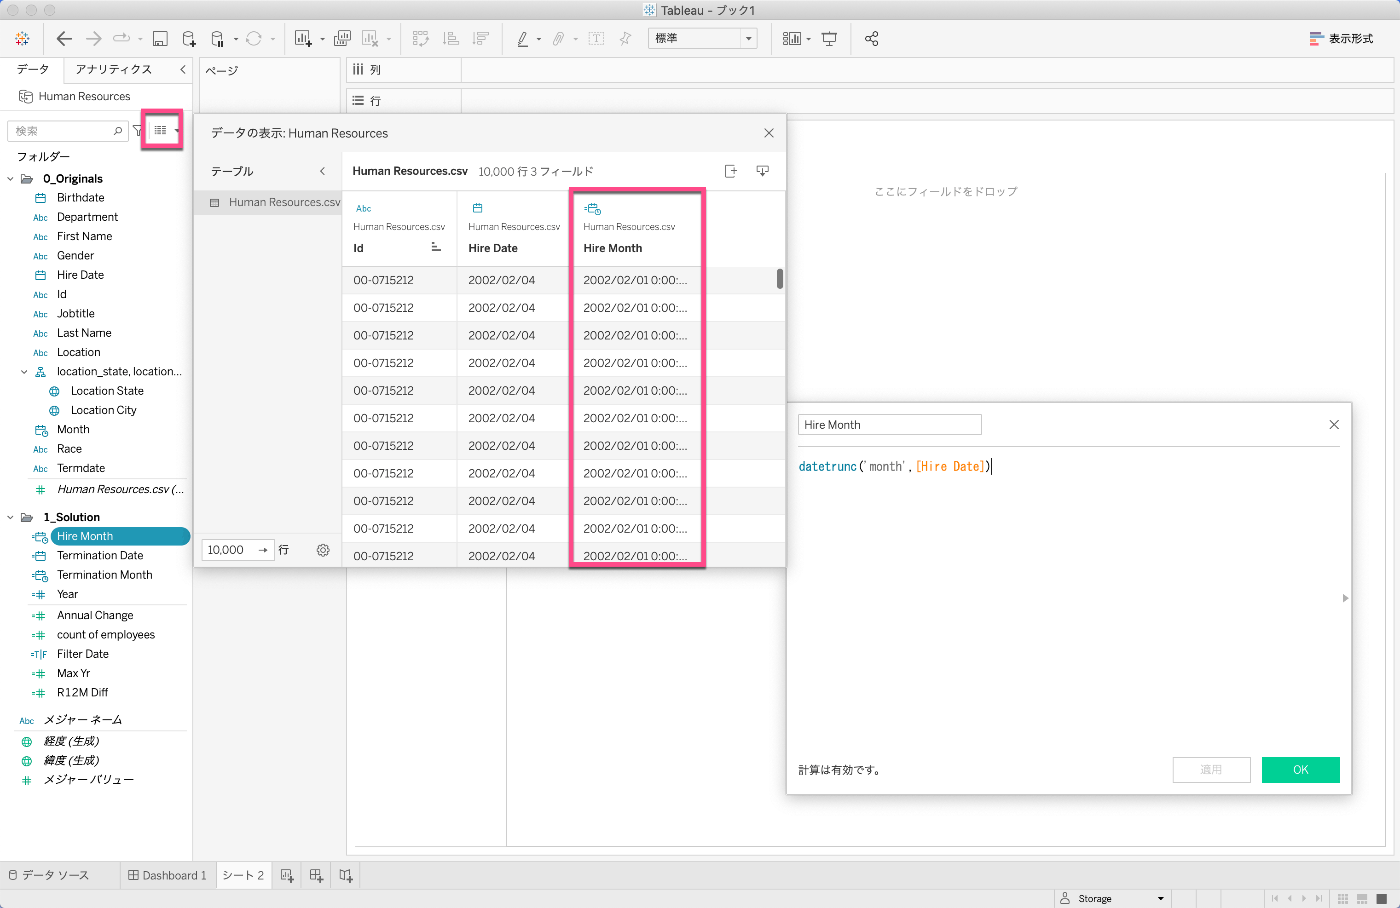The width and height of the screenshot is (1400, 908).
Task: Close the calculation editor dialog
Action: [1334, 425]
